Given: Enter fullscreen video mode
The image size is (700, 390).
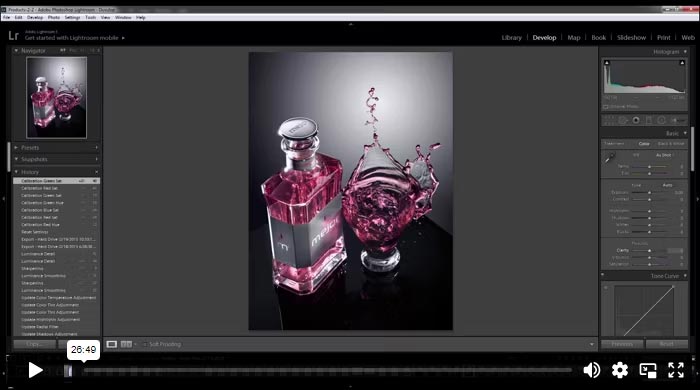Looking at the screenshot, I should (x=676, y=370).
